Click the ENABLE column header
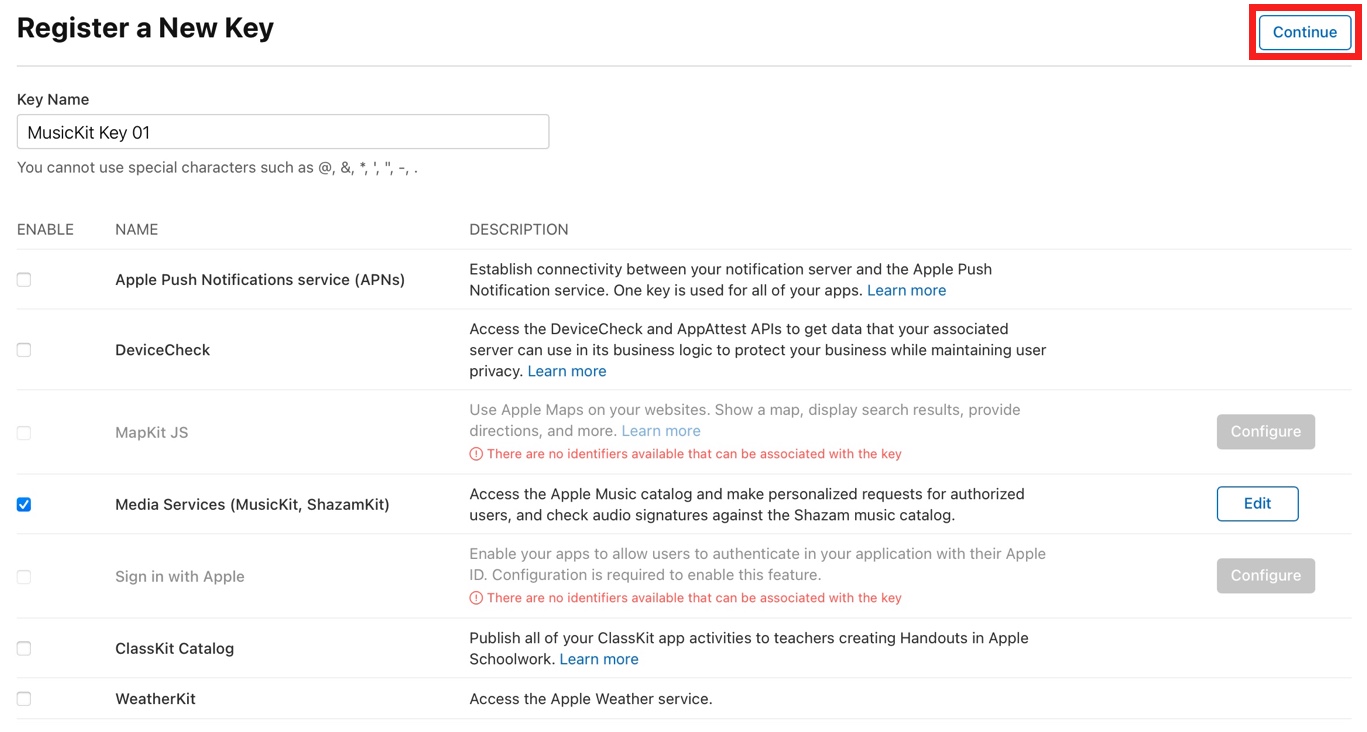Screen dimensions: 1367x732 point(45,230)
